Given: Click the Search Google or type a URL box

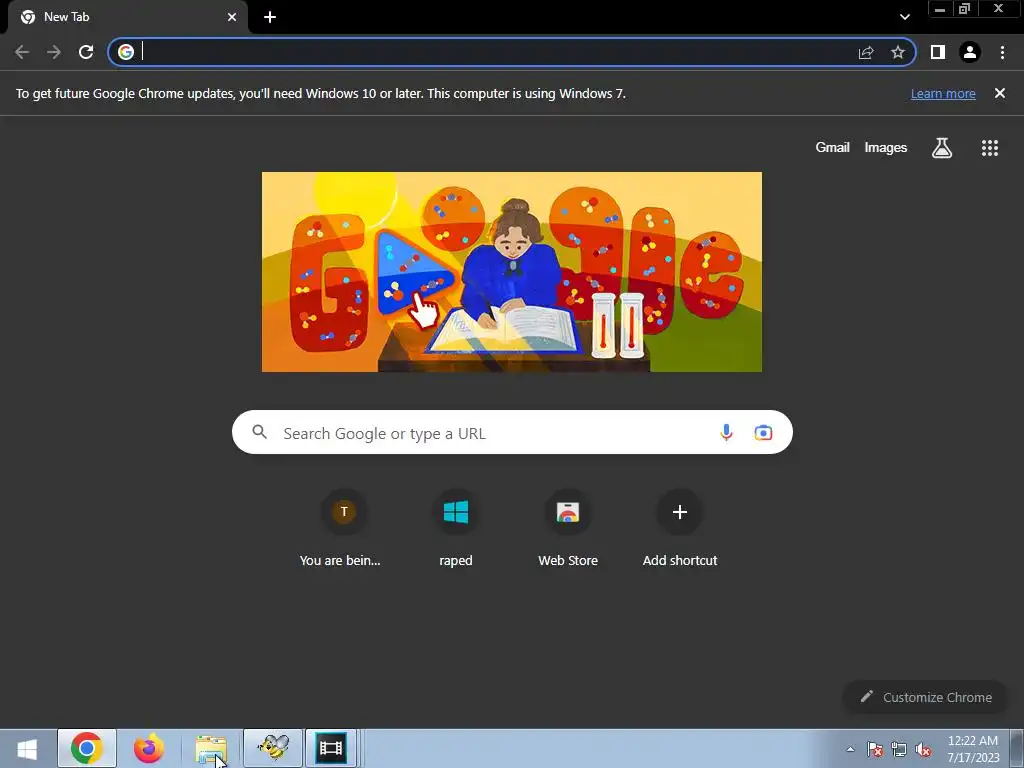Looking at the screenshot, I should (x=512, y=432).
